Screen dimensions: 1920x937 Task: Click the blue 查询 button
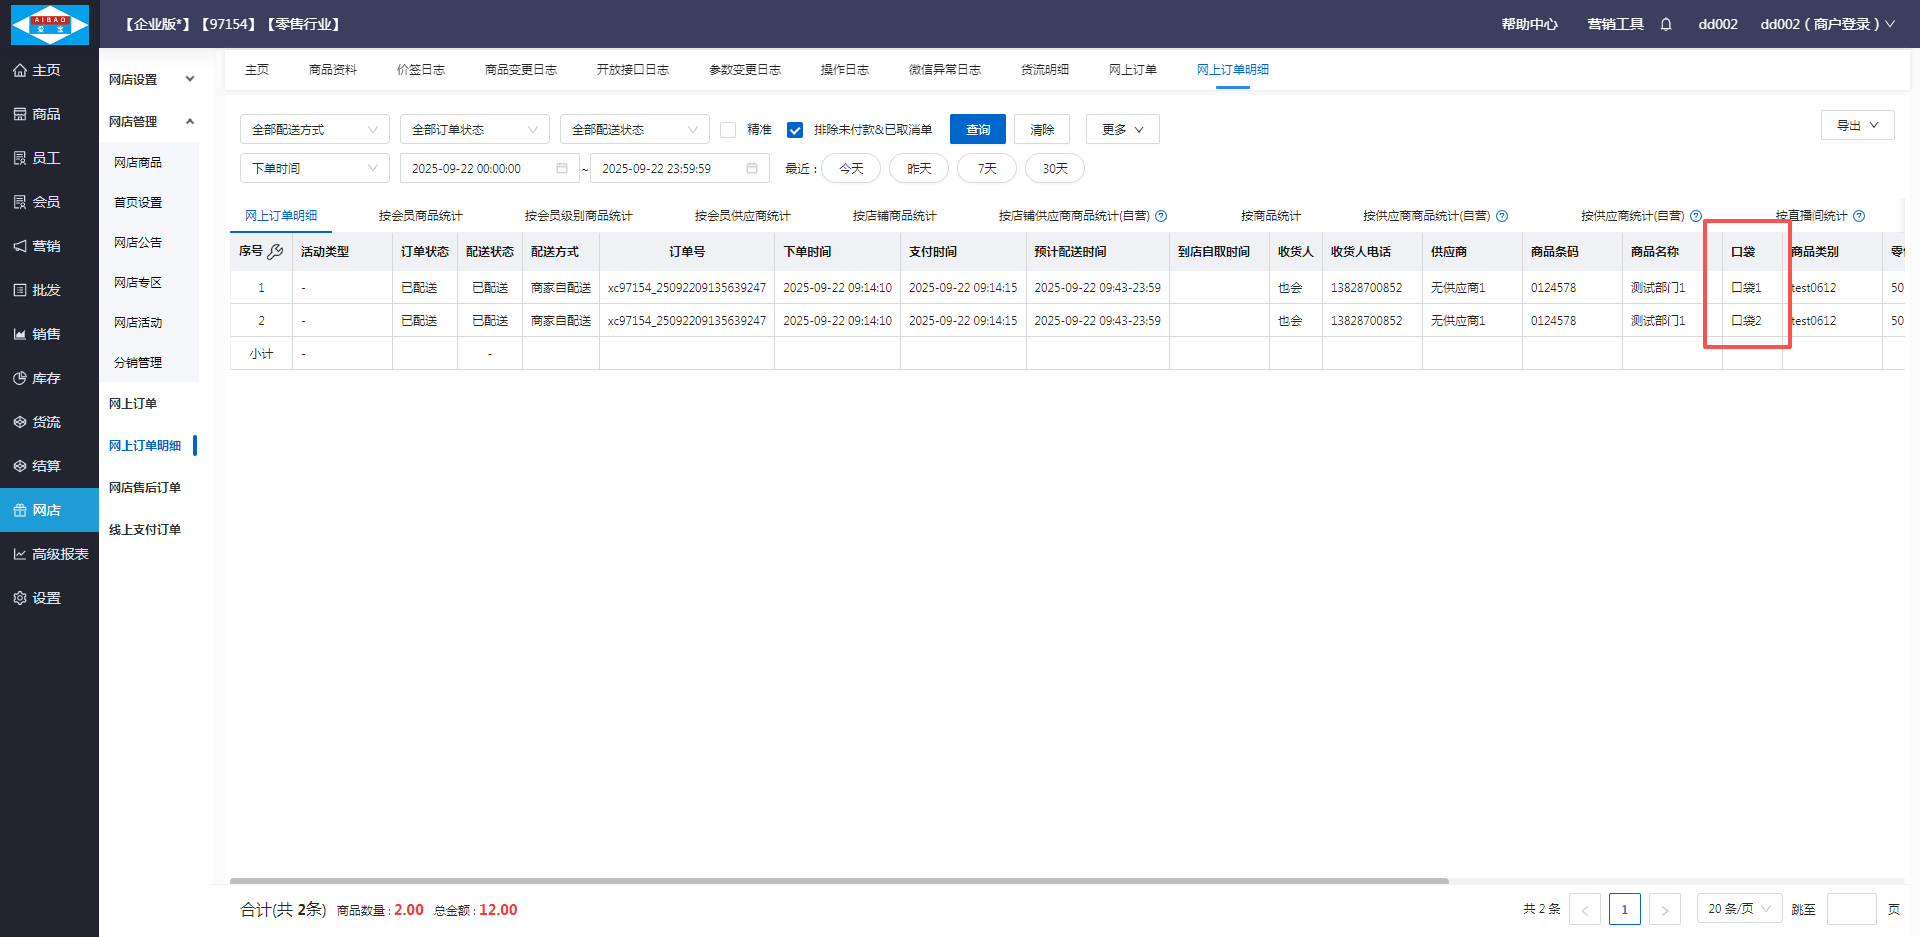point(977,130)
